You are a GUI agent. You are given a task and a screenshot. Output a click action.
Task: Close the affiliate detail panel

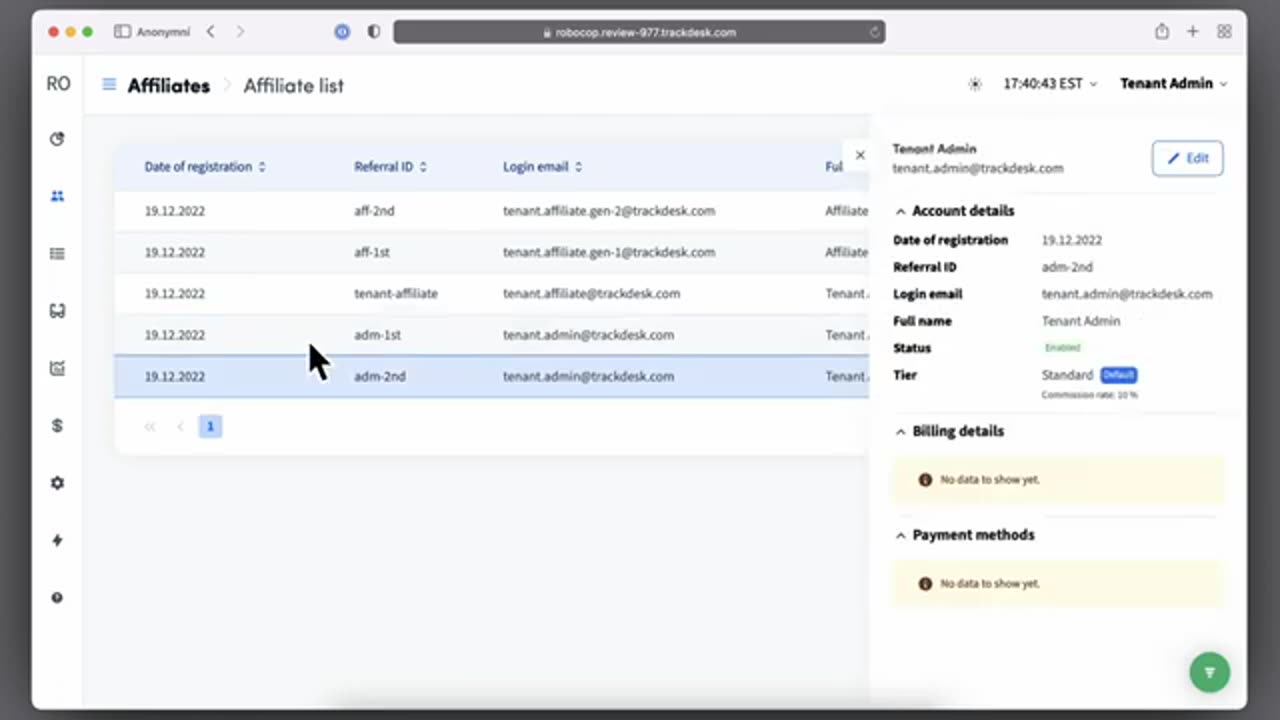tap(860, 155)
